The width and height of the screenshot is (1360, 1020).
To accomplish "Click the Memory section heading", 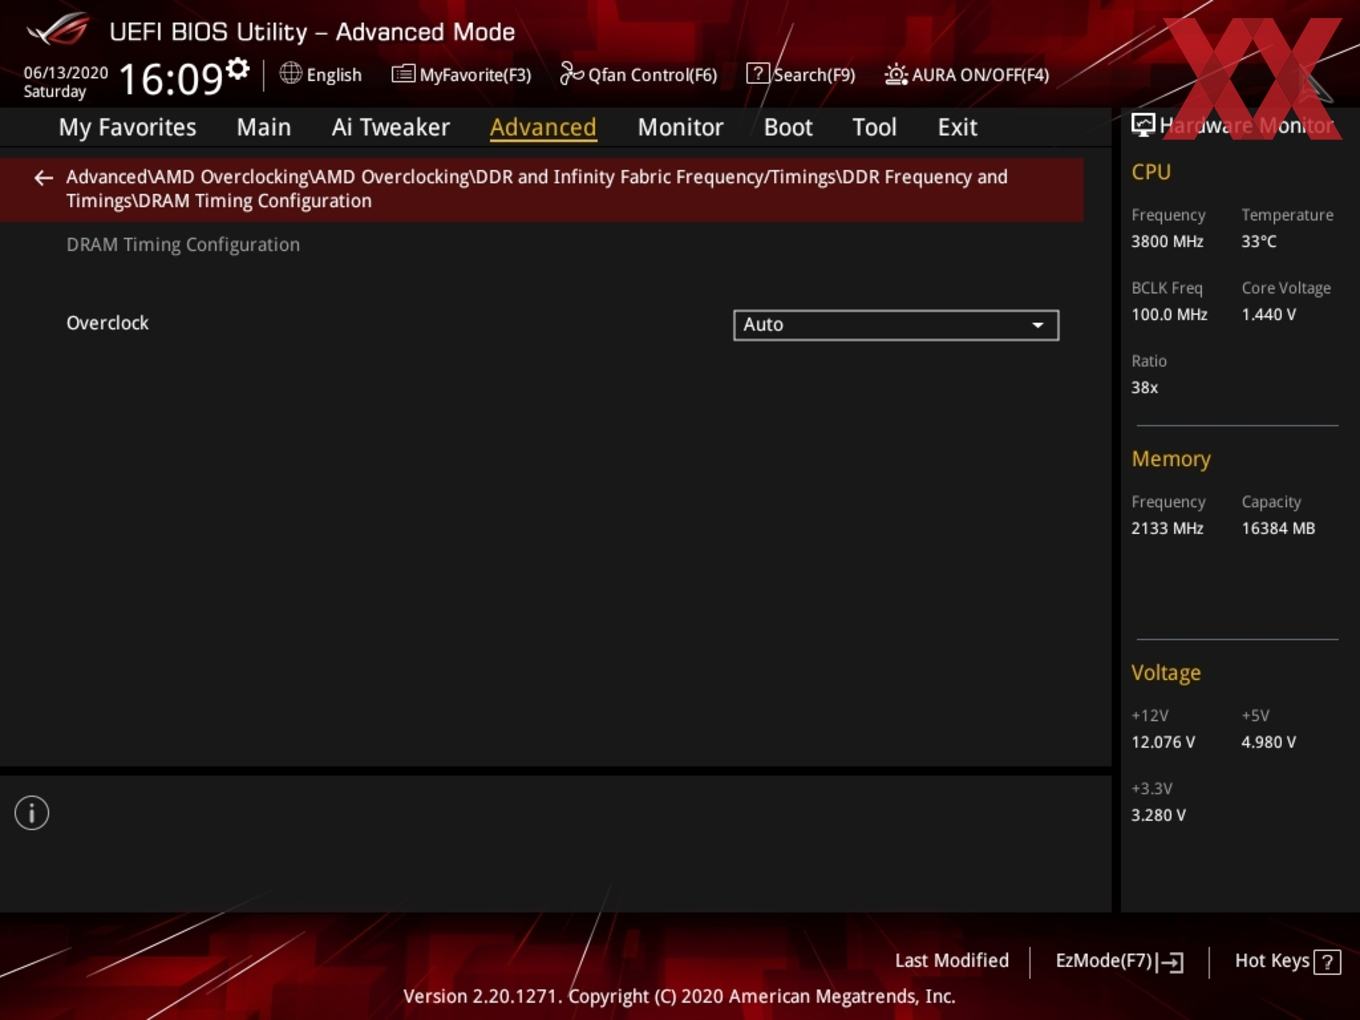I will pyautogui.click(x=1171, y=460).
